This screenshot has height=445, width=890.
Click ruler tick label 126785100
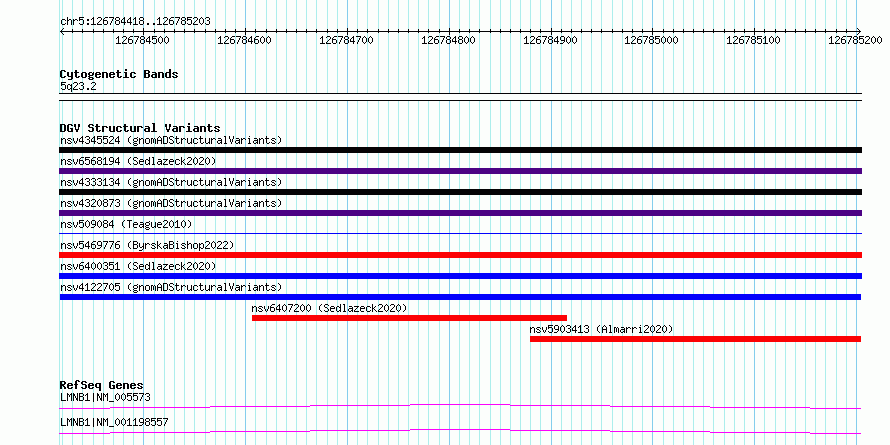[x=753, y=40]
